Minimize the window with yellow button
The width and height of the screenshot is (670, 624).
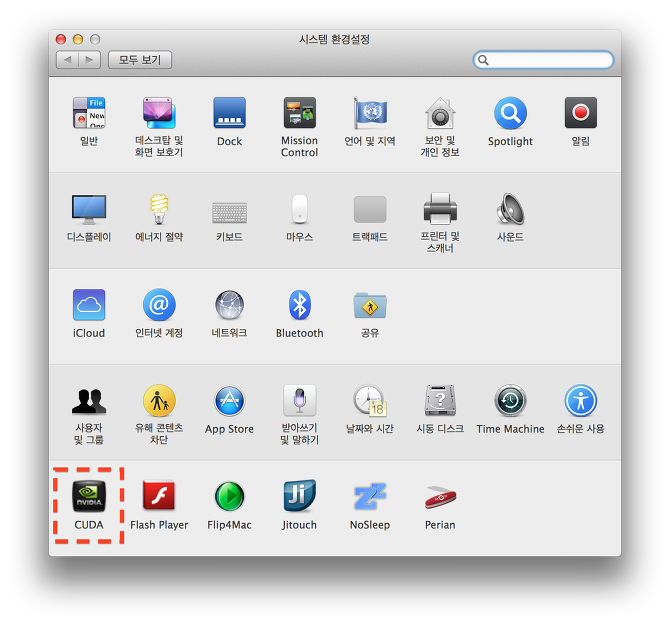pyautogui.click(x=78, y=39)
